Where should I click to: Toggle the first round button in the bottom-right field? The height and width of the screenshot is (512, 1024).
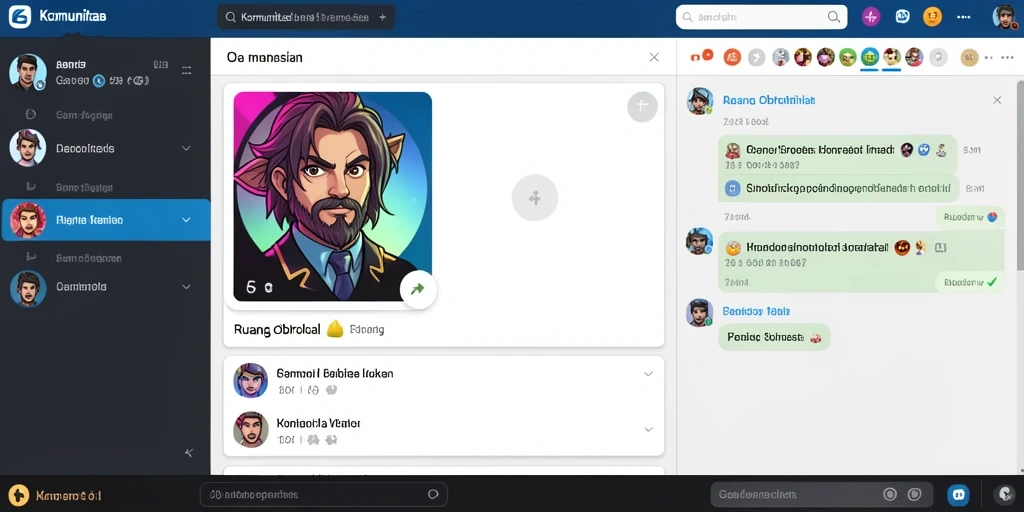click(x=889, y=494)
